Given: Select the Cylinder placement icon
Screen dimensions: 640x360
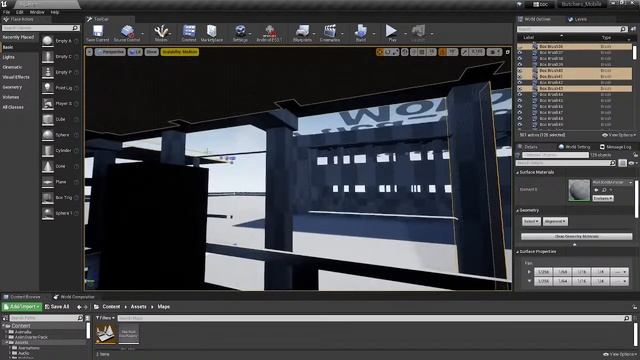Looking at the screenshot, I should [x=48, y=151].
